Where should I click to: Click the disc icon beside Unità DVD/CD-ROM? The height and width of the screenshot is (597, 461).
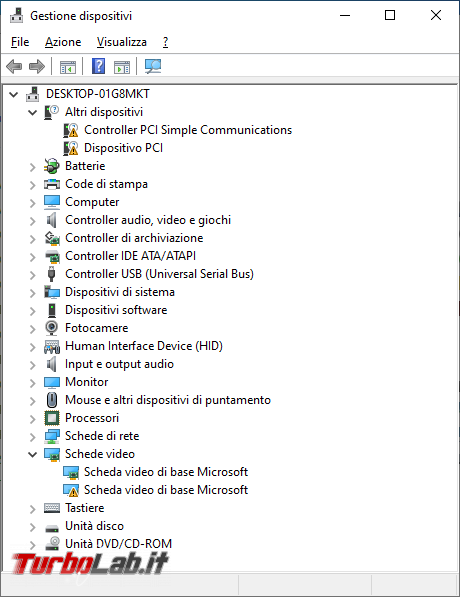52,544
